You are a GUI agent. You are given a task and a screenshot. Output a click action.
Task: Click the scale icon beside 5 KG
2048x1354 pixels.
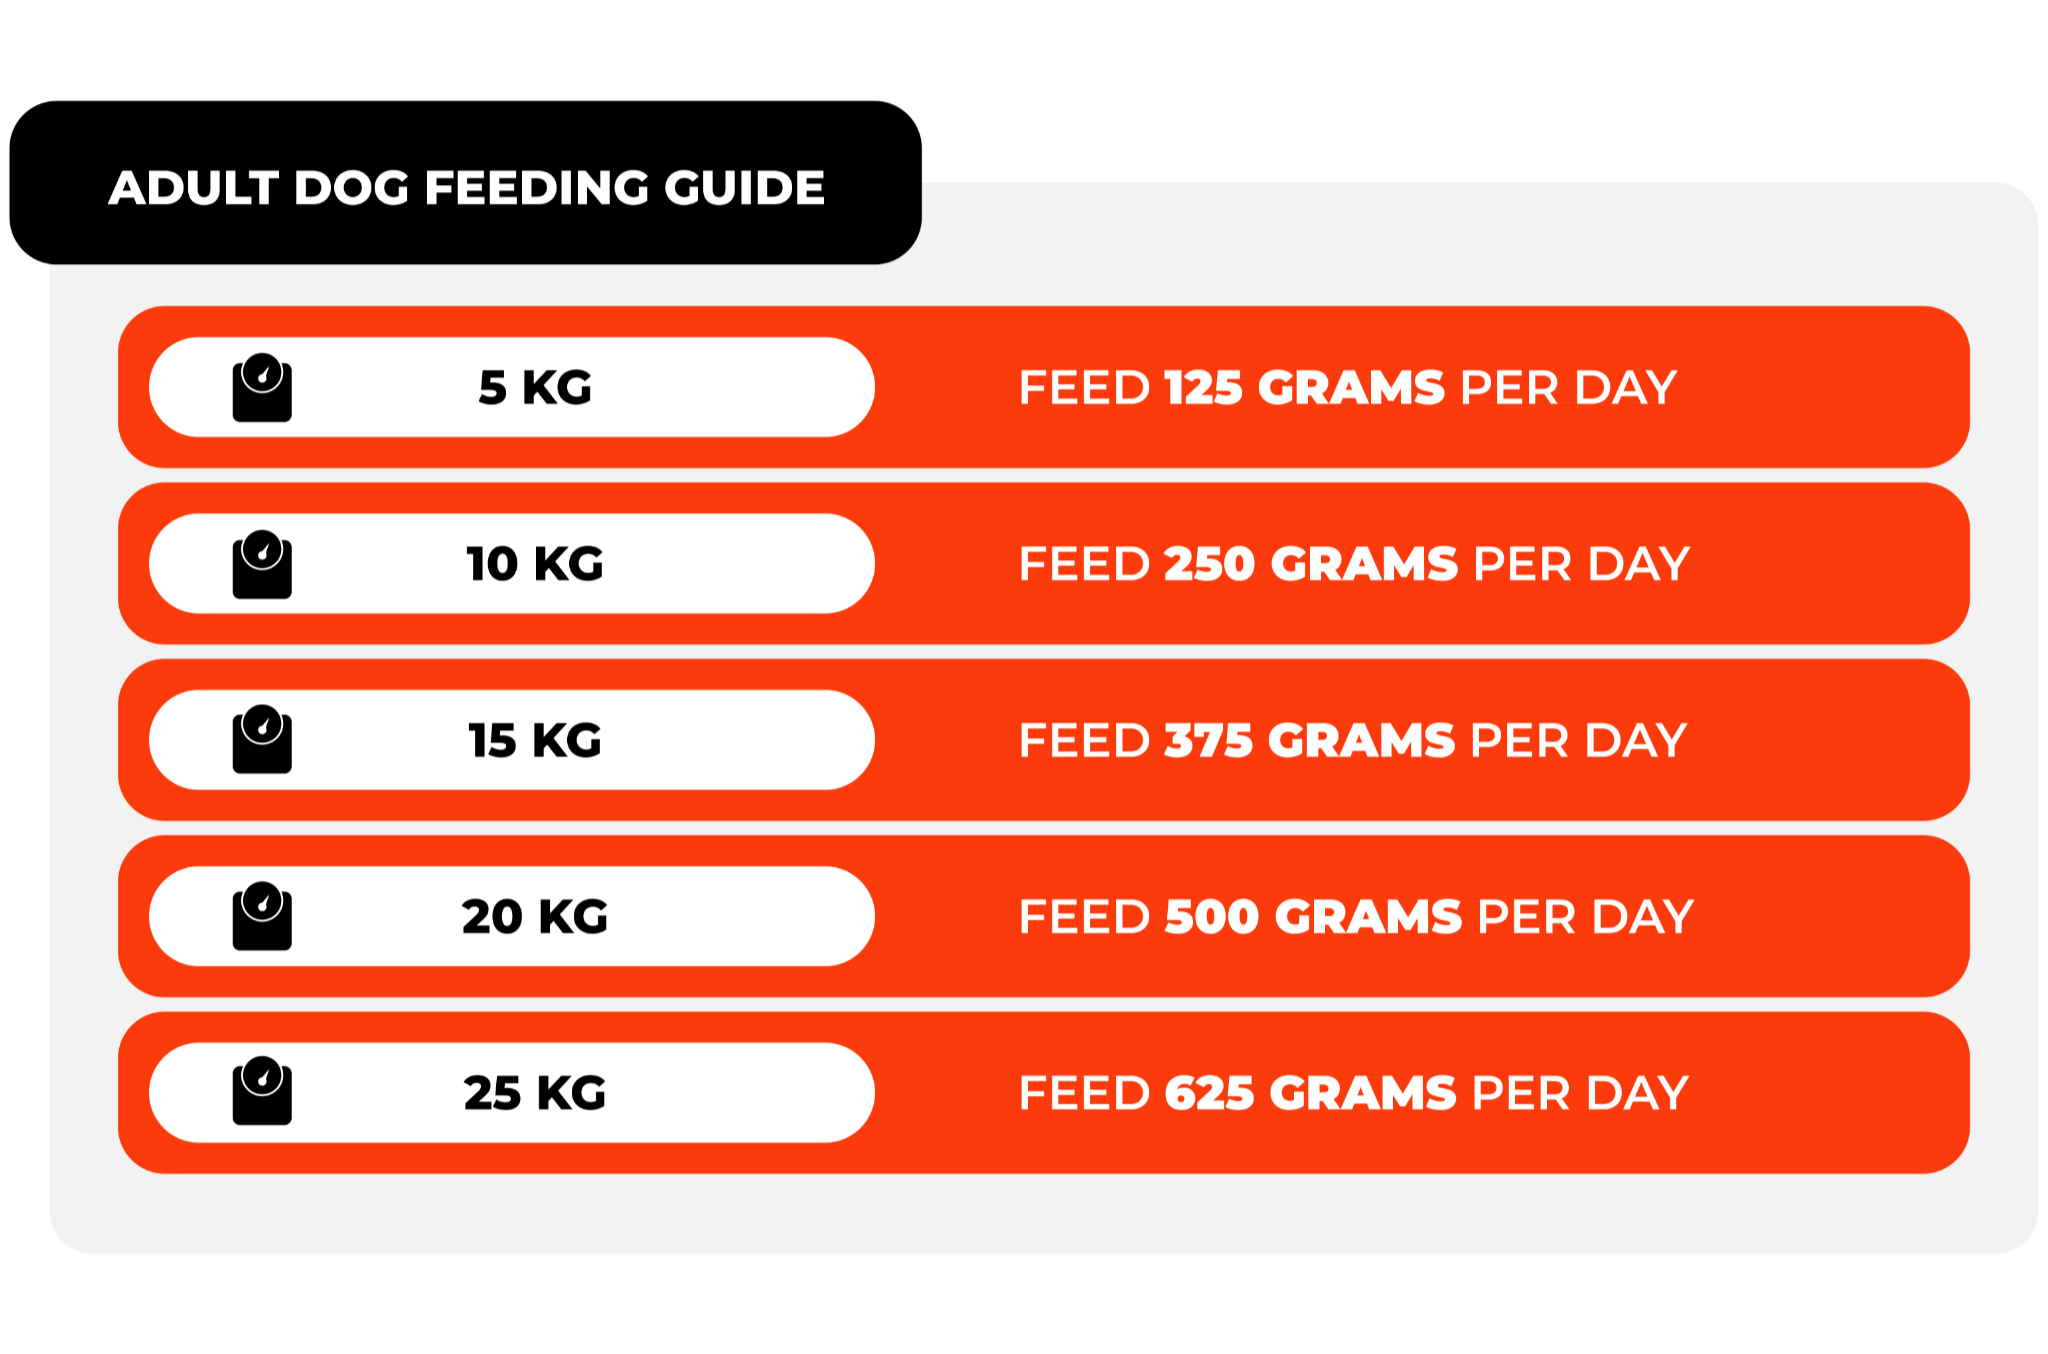point(262,388)
